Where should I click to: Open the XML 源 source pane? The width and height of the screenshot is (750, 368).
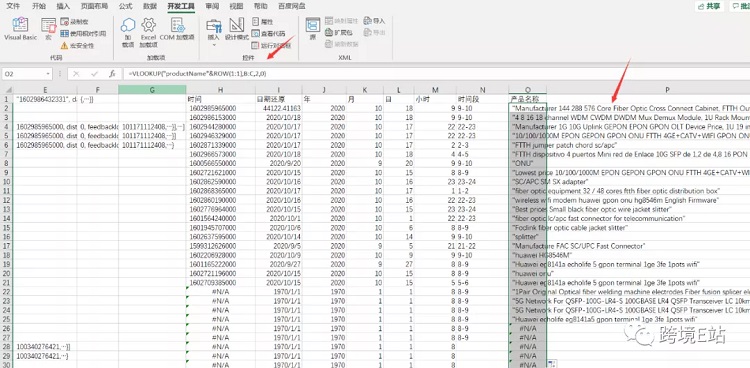(313, 30)
